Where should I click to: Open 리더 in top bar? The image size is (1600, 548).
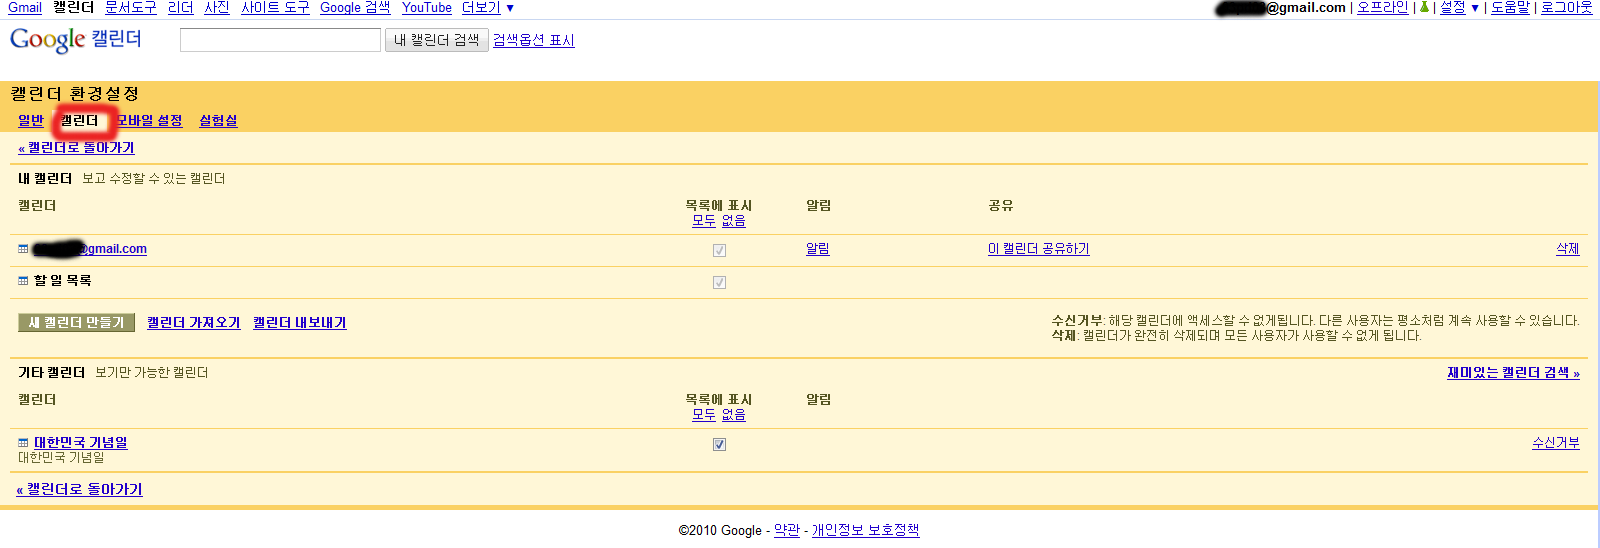[181, 7]
